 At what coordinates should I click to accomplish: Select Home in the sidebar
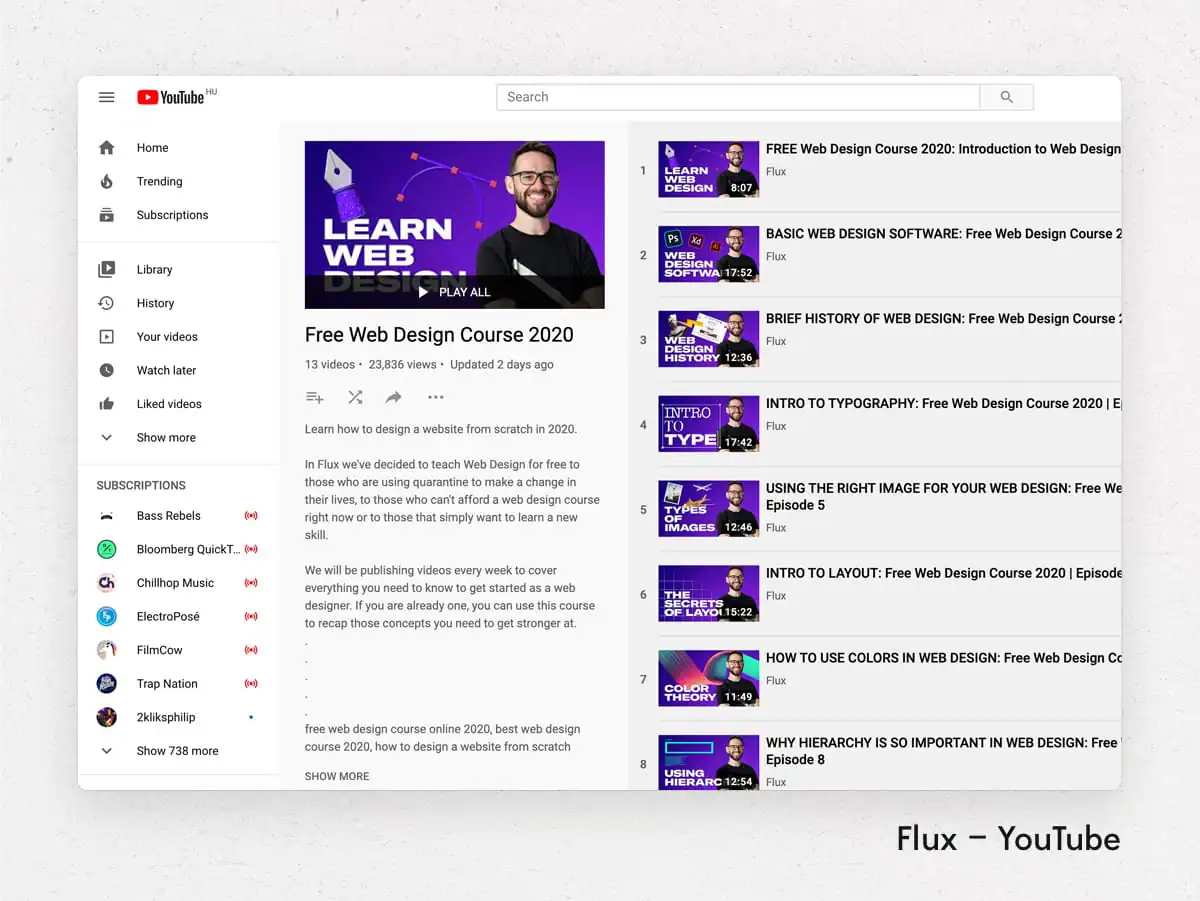152,147
